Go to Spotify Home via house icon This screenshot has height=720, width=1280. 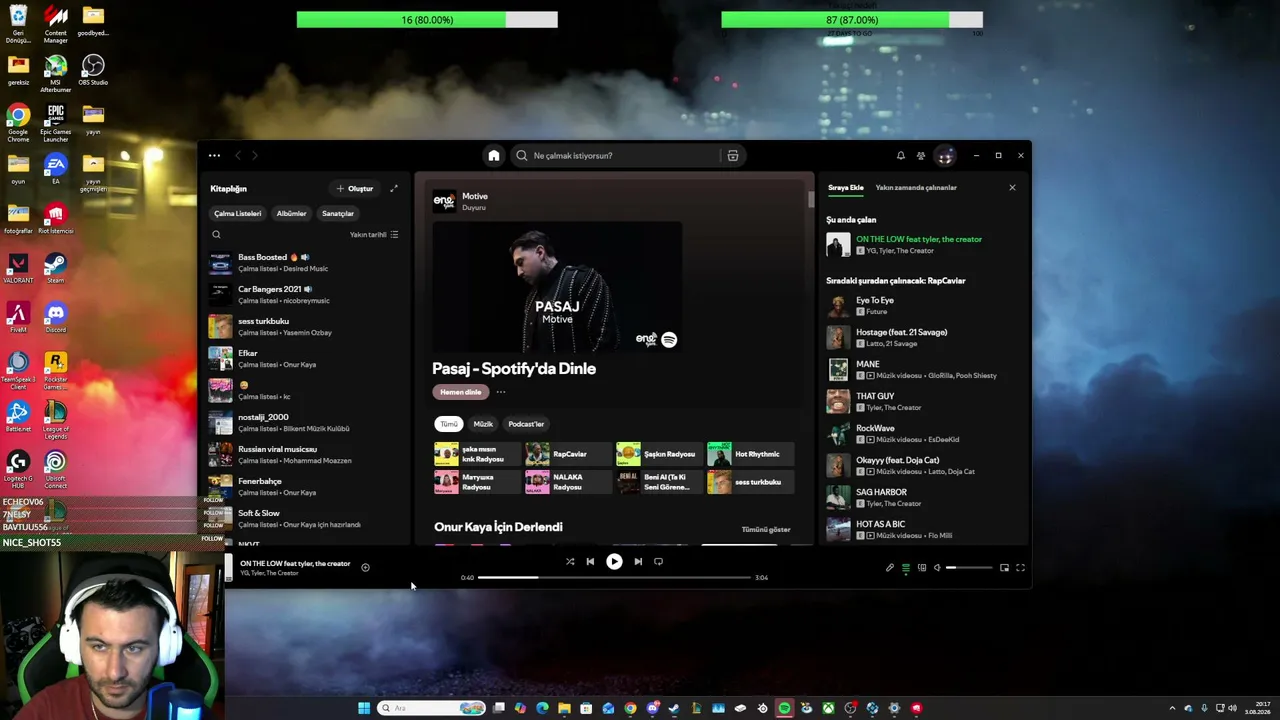coord(493,155)
